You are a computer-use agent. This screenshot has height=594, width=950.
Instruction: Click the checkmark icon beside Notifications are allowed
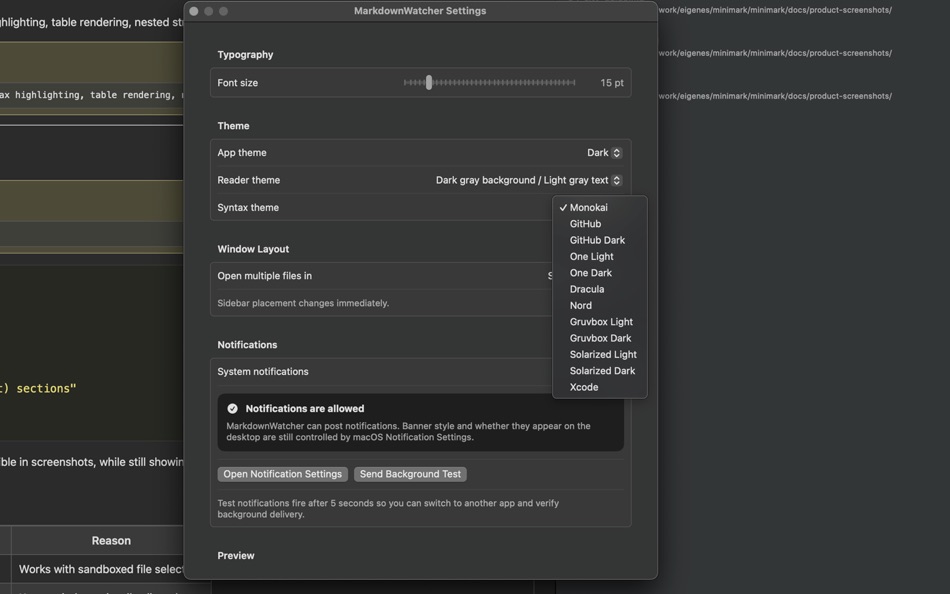(x=231, y=407)
